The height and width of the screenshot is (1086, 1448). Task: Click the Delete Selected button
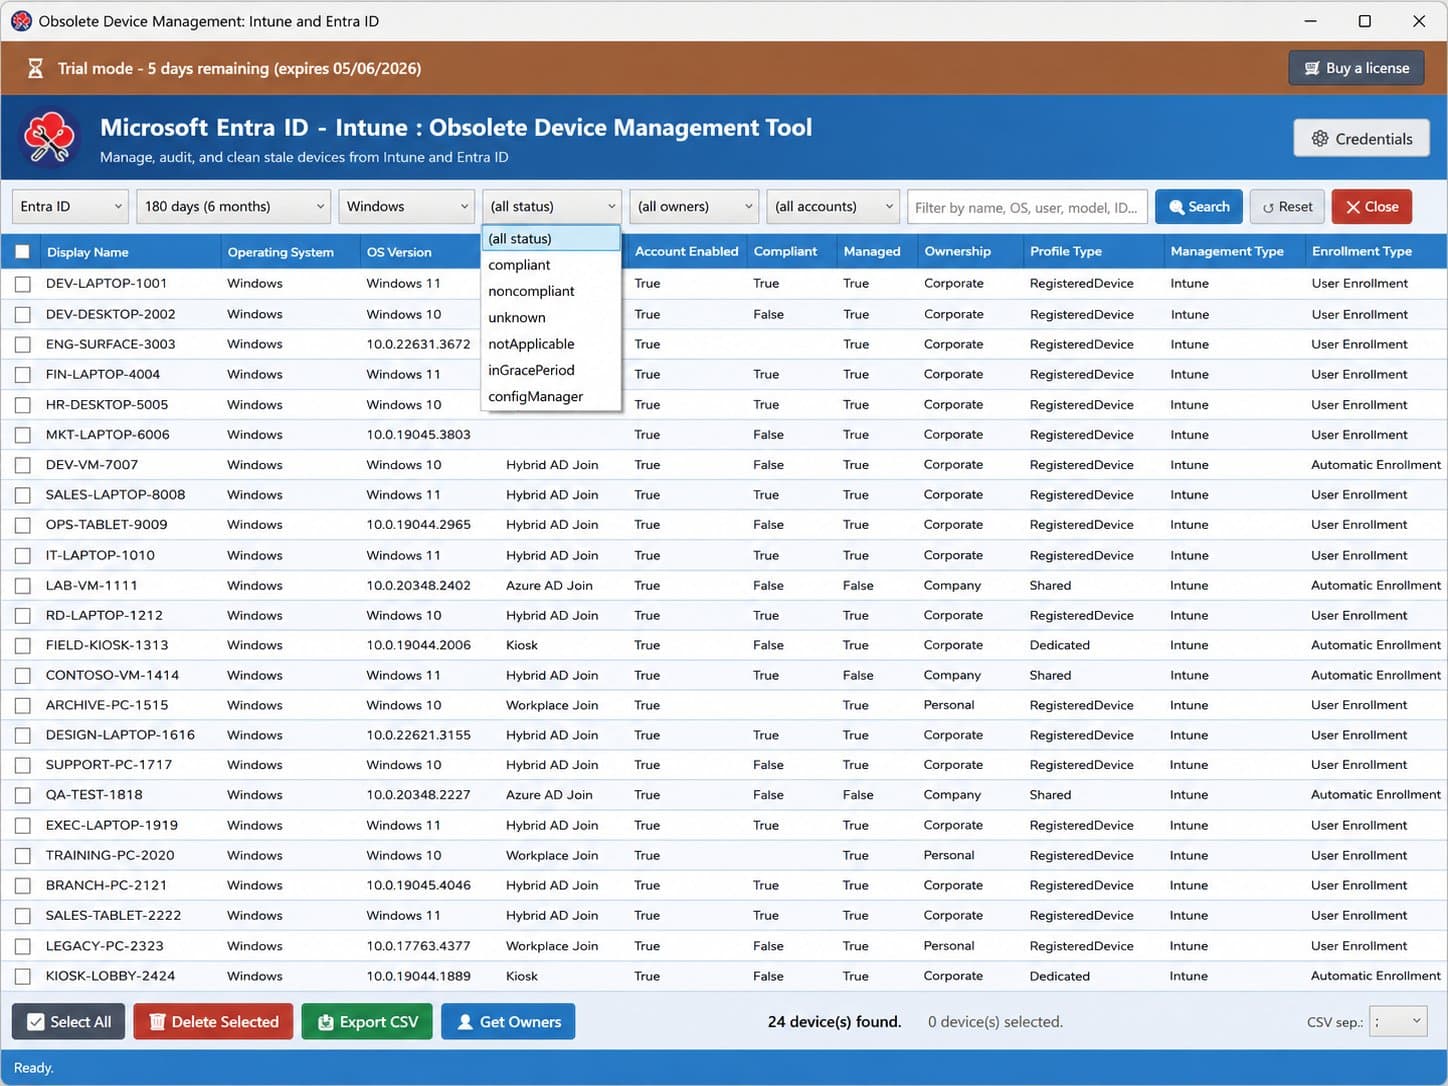pos(213,1022)
